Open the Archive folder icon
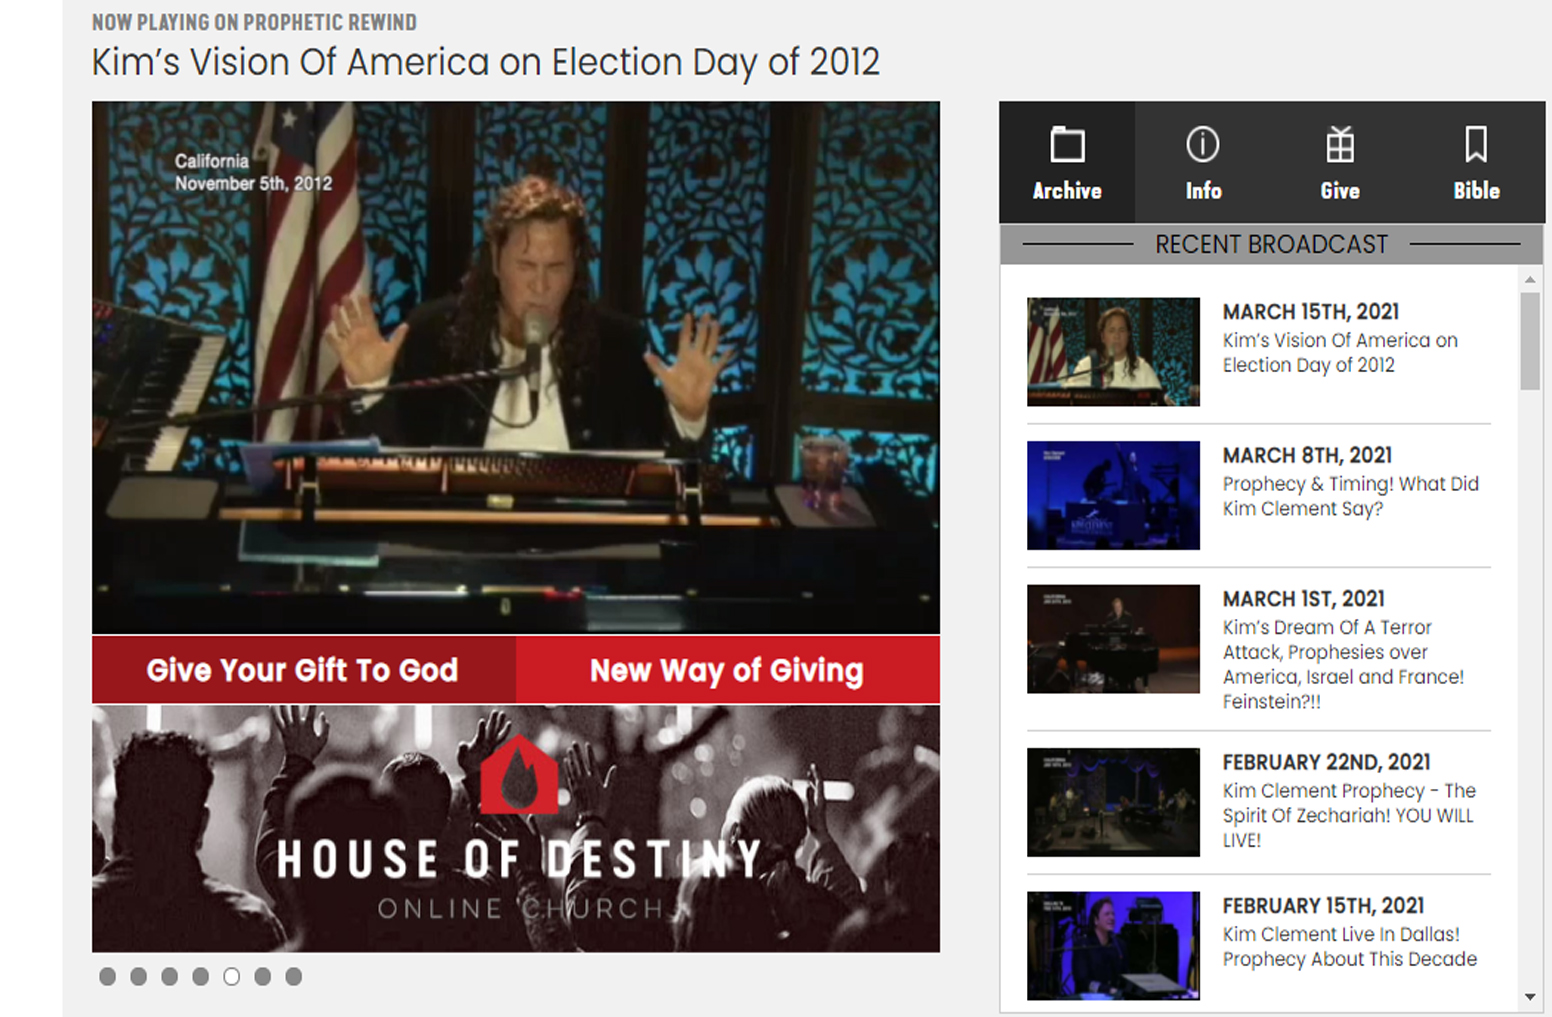 [1067, 145]
